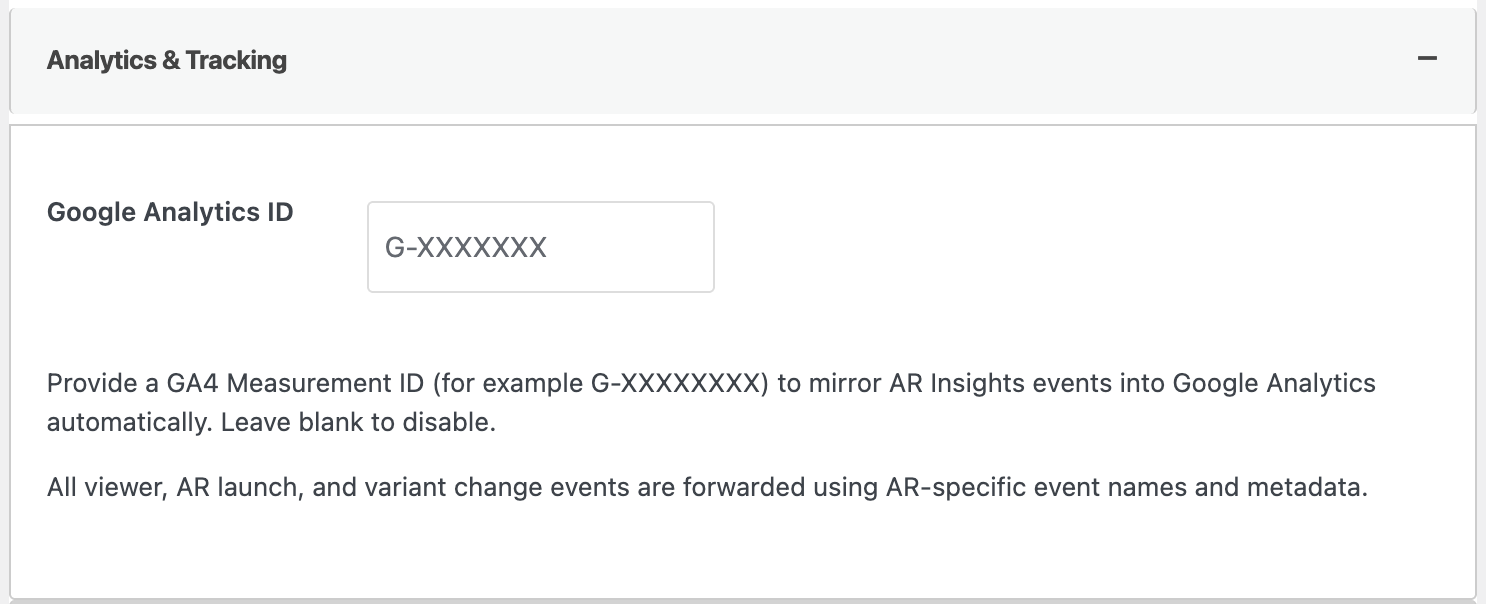Click the empty middle of the panel header bar
The width and height of the screenshot is (1486, 604).
[800, 60]
